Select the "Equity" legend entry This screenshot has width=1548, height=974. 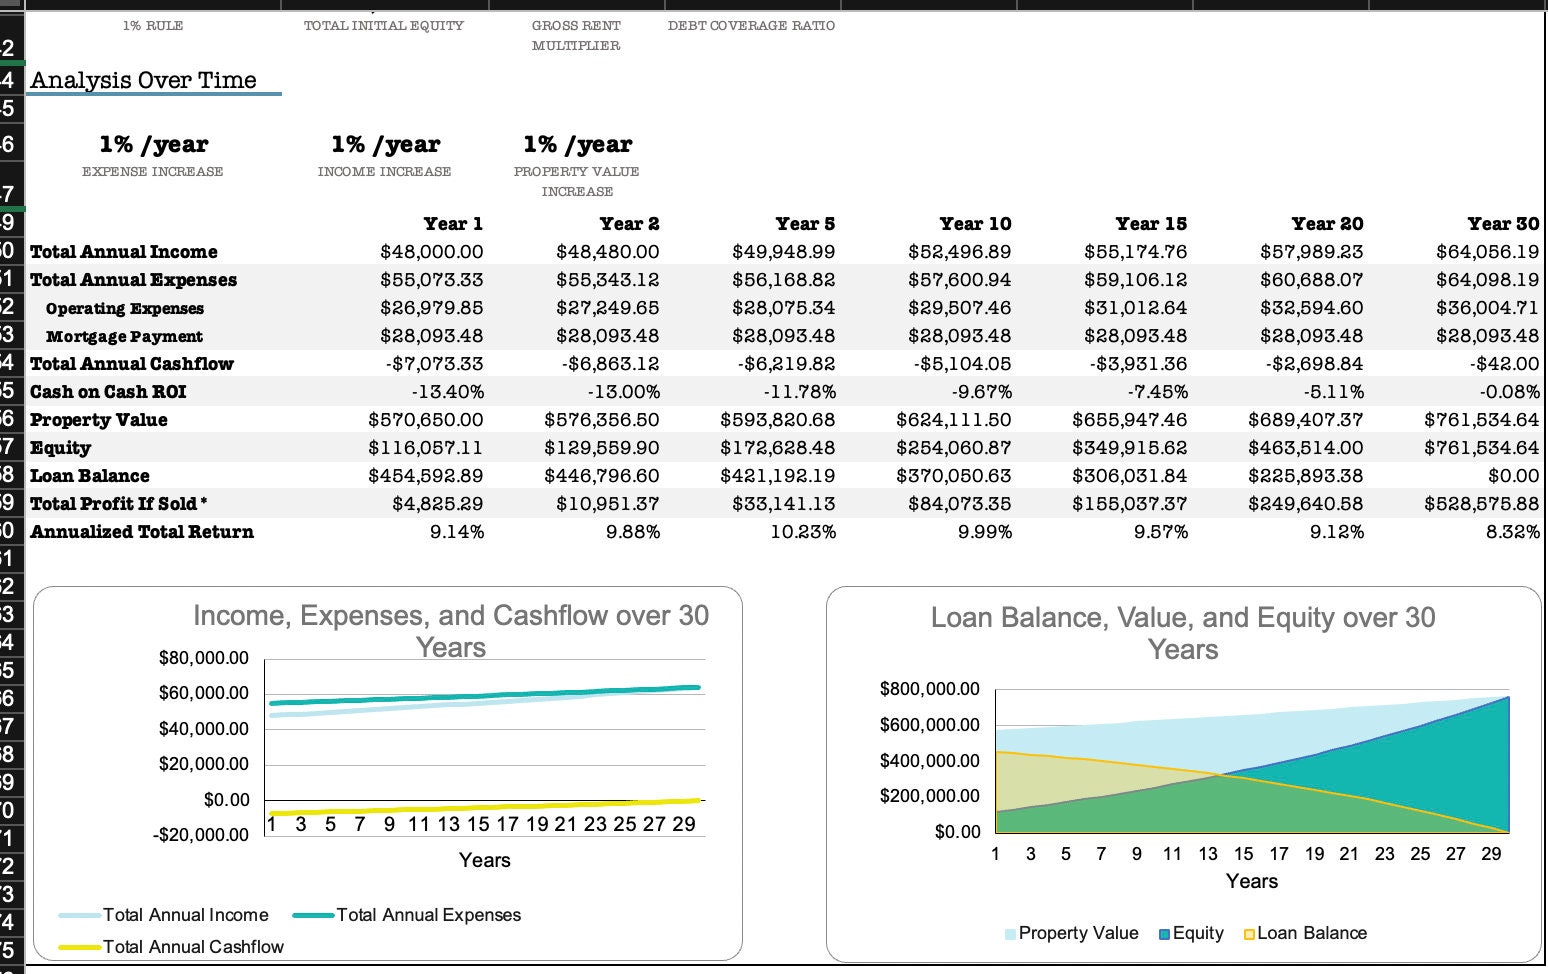[1196, 933]
